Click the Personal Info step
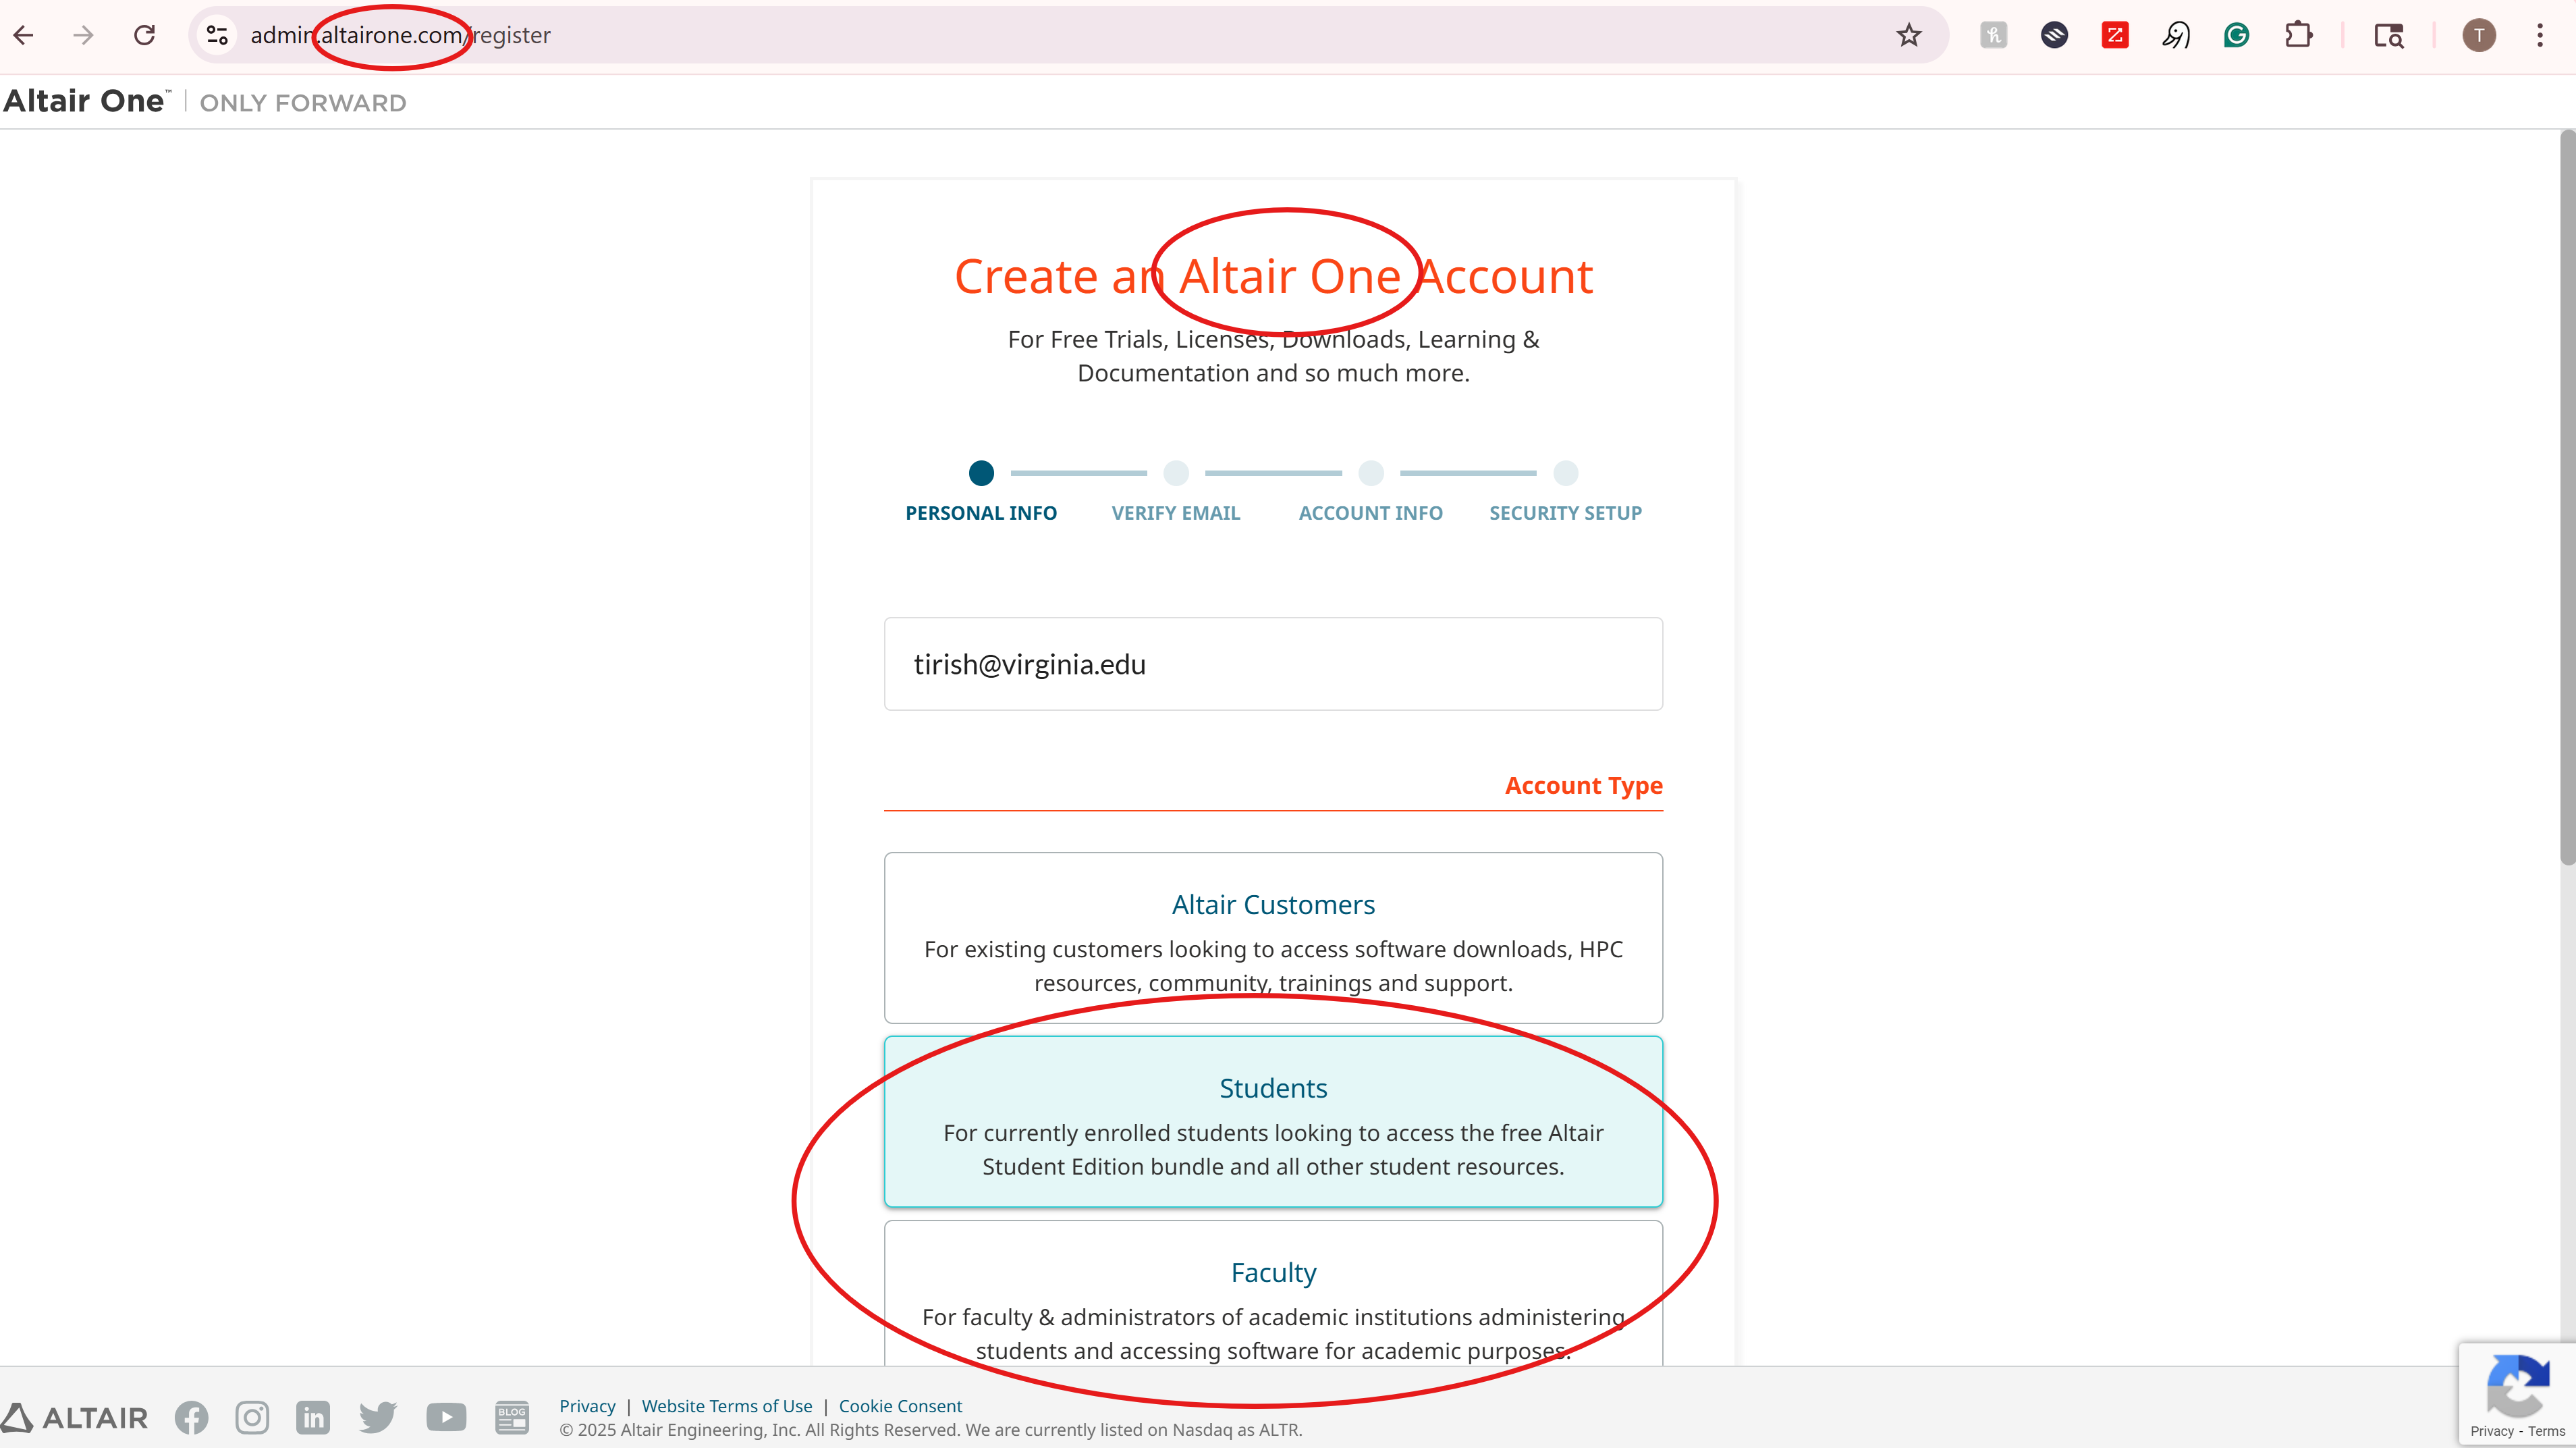Screen dimensions: 2576x1448 tap(981, 513)
